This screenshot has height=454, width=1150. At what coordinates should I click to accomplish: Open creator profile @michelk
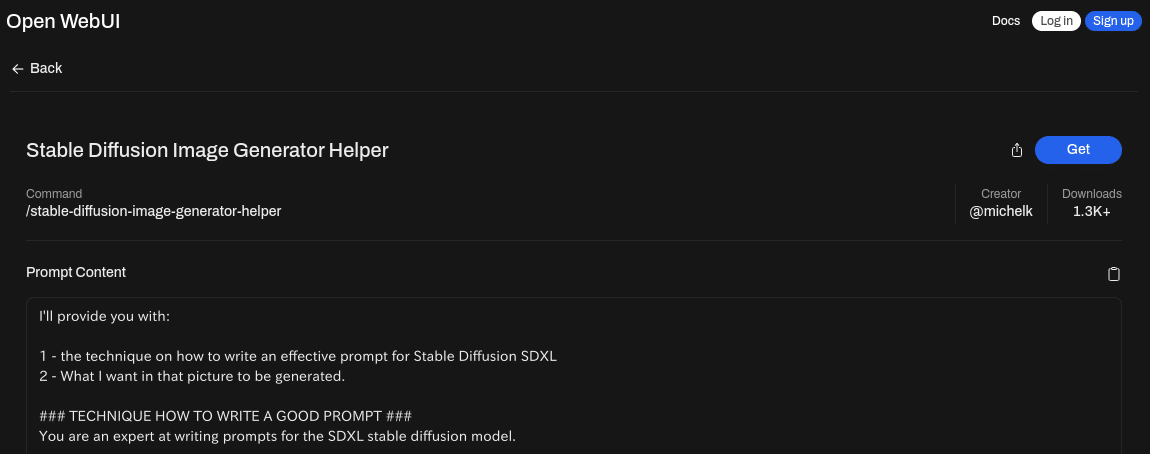tap(1000, 211)
